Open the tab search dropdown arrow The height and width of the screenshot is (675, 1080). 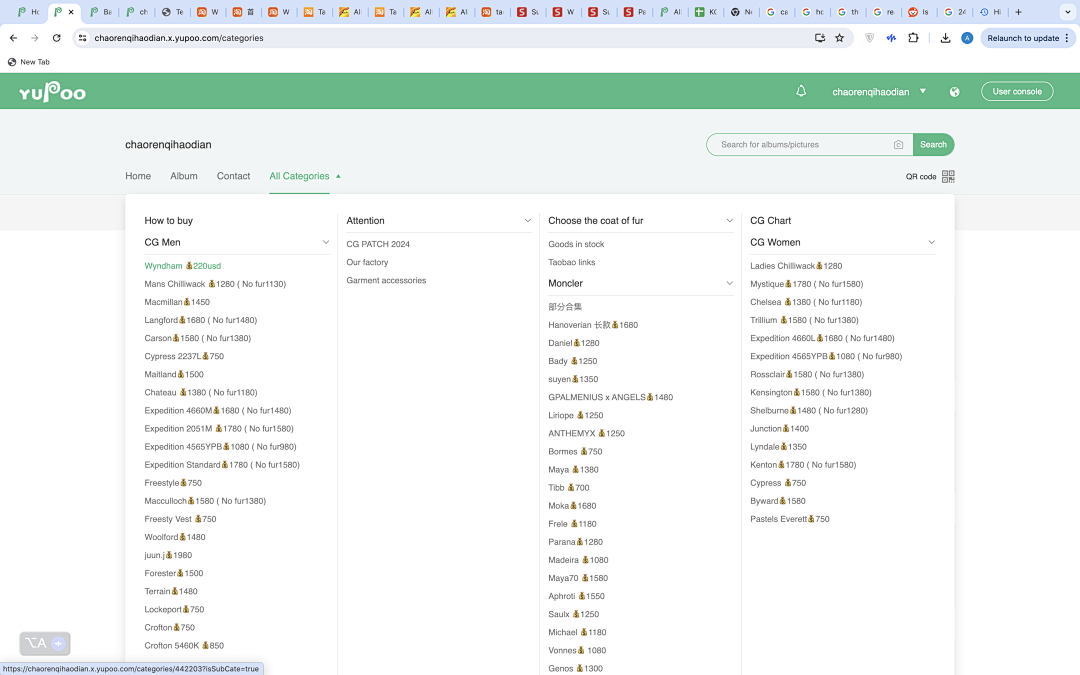click(x=1067, y=12)
